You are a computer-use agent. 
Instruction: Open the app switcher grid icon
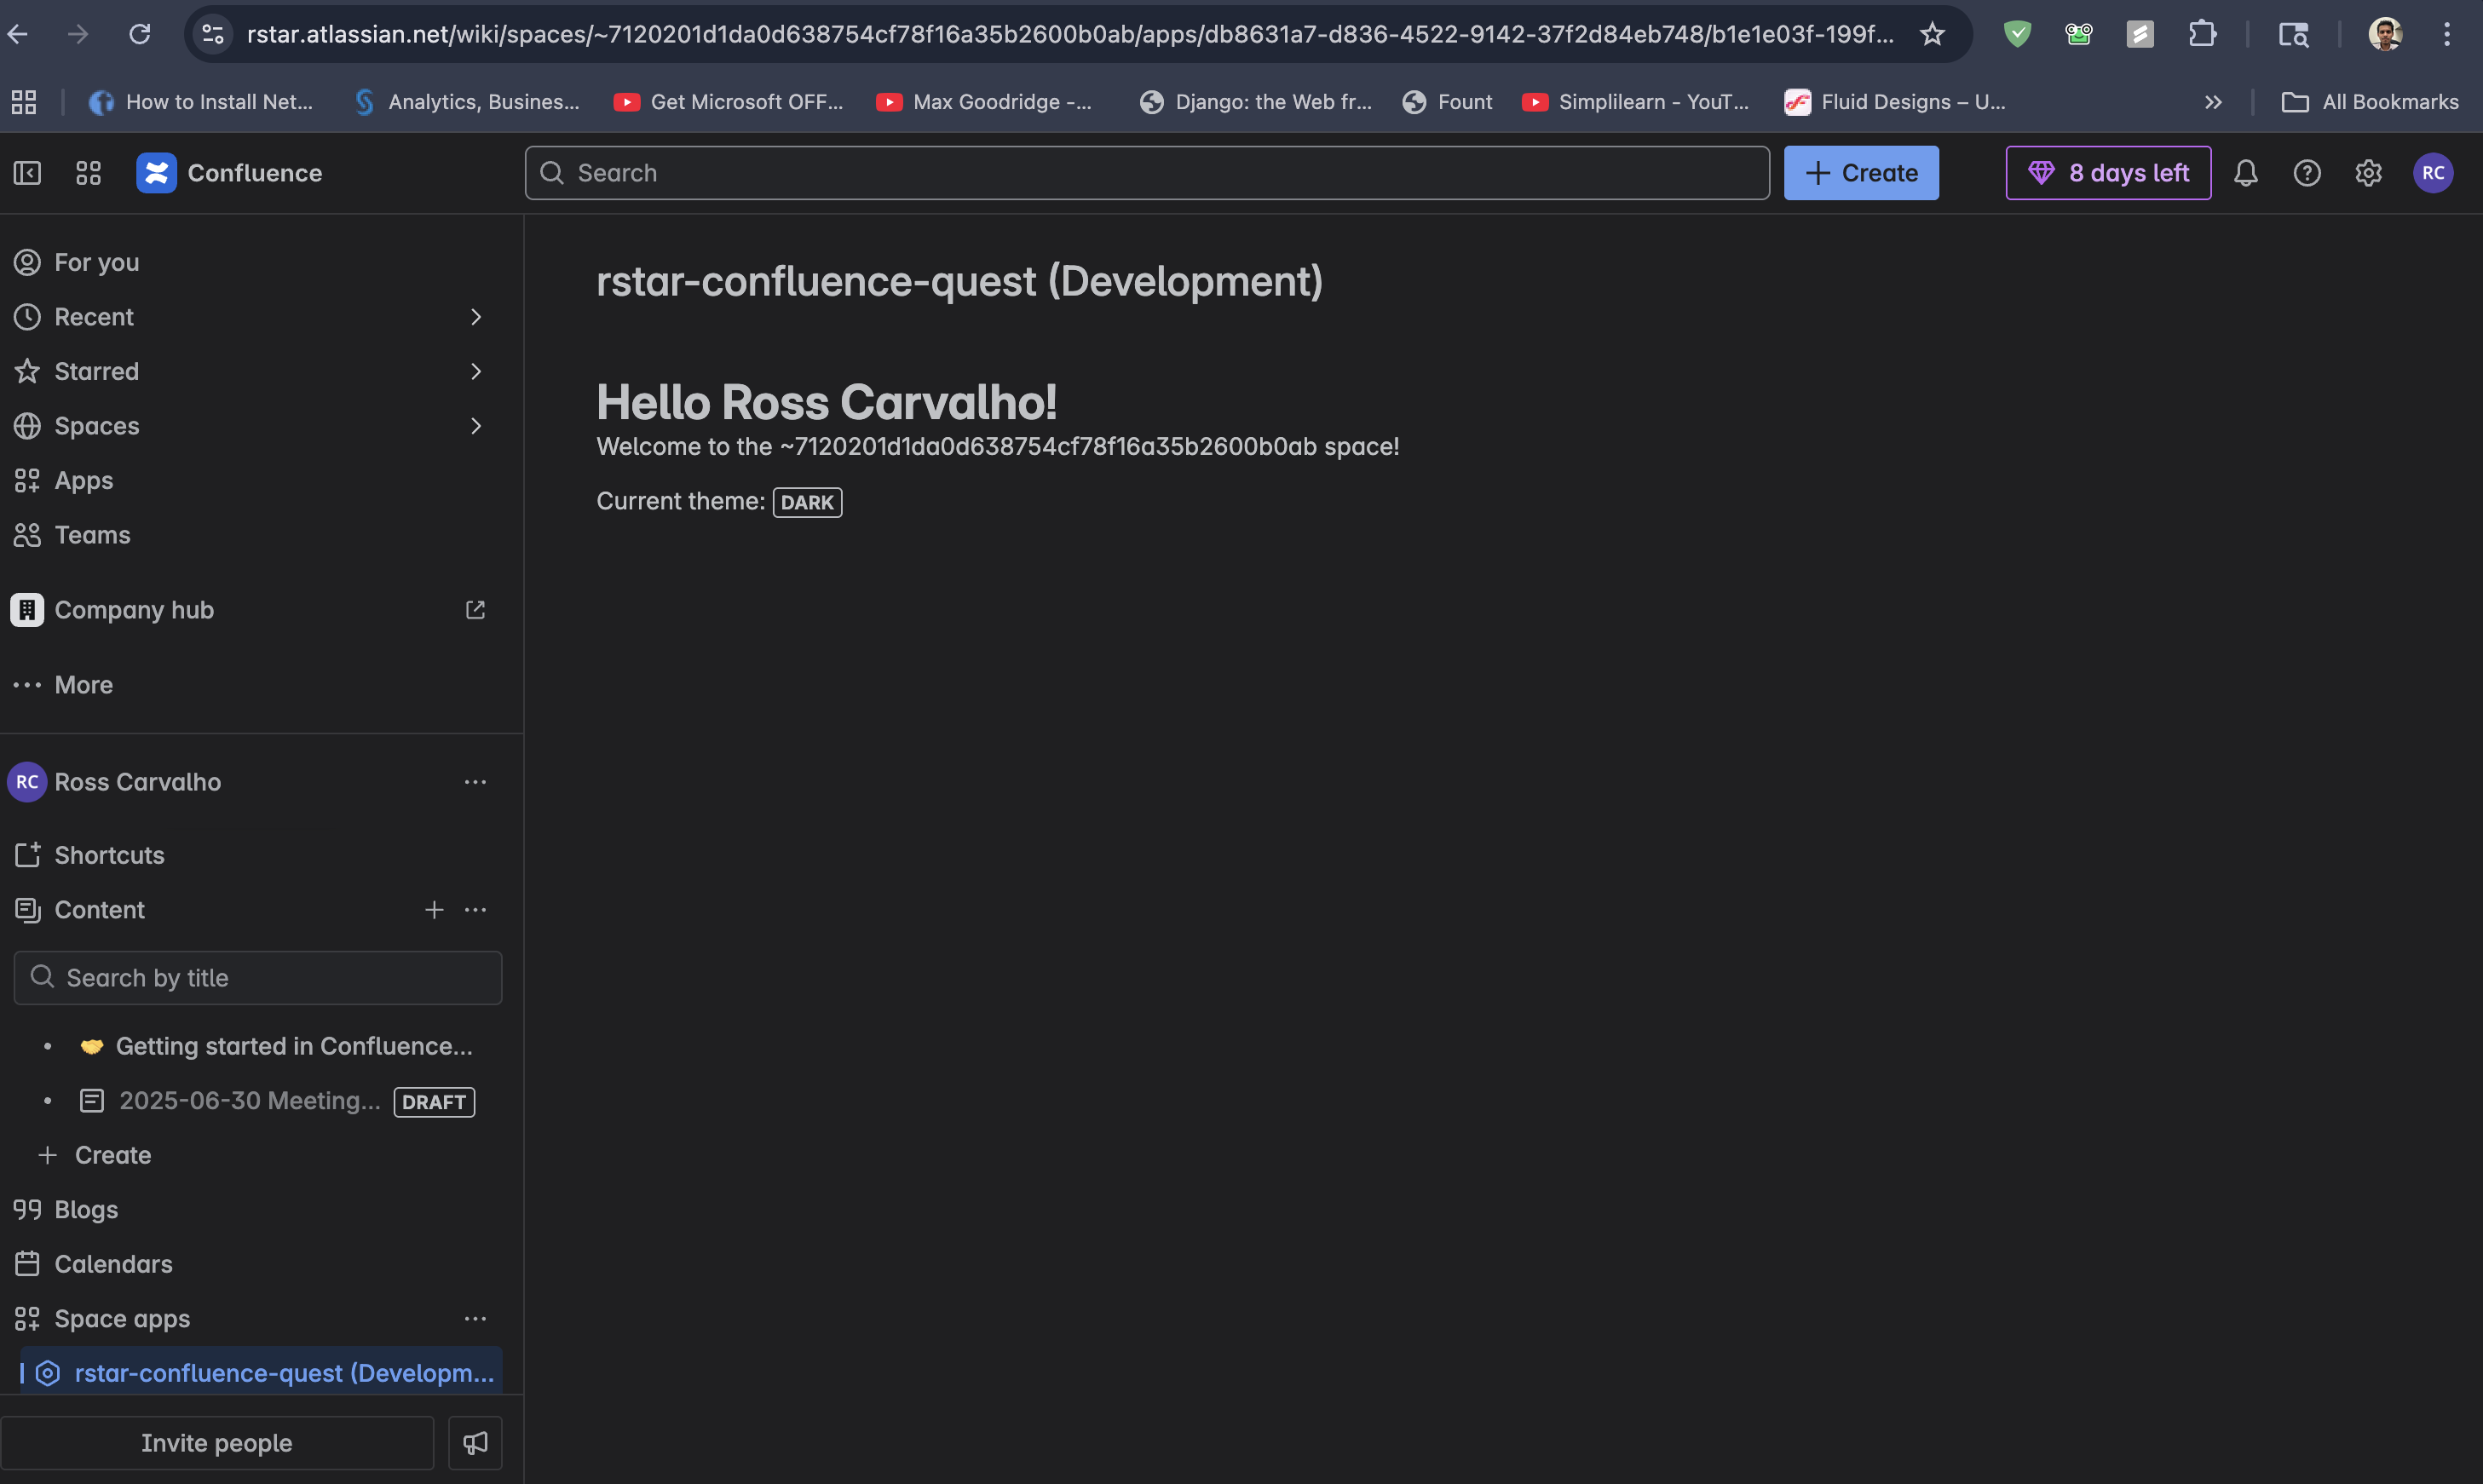pyautogui.click(x=88, y=173)
